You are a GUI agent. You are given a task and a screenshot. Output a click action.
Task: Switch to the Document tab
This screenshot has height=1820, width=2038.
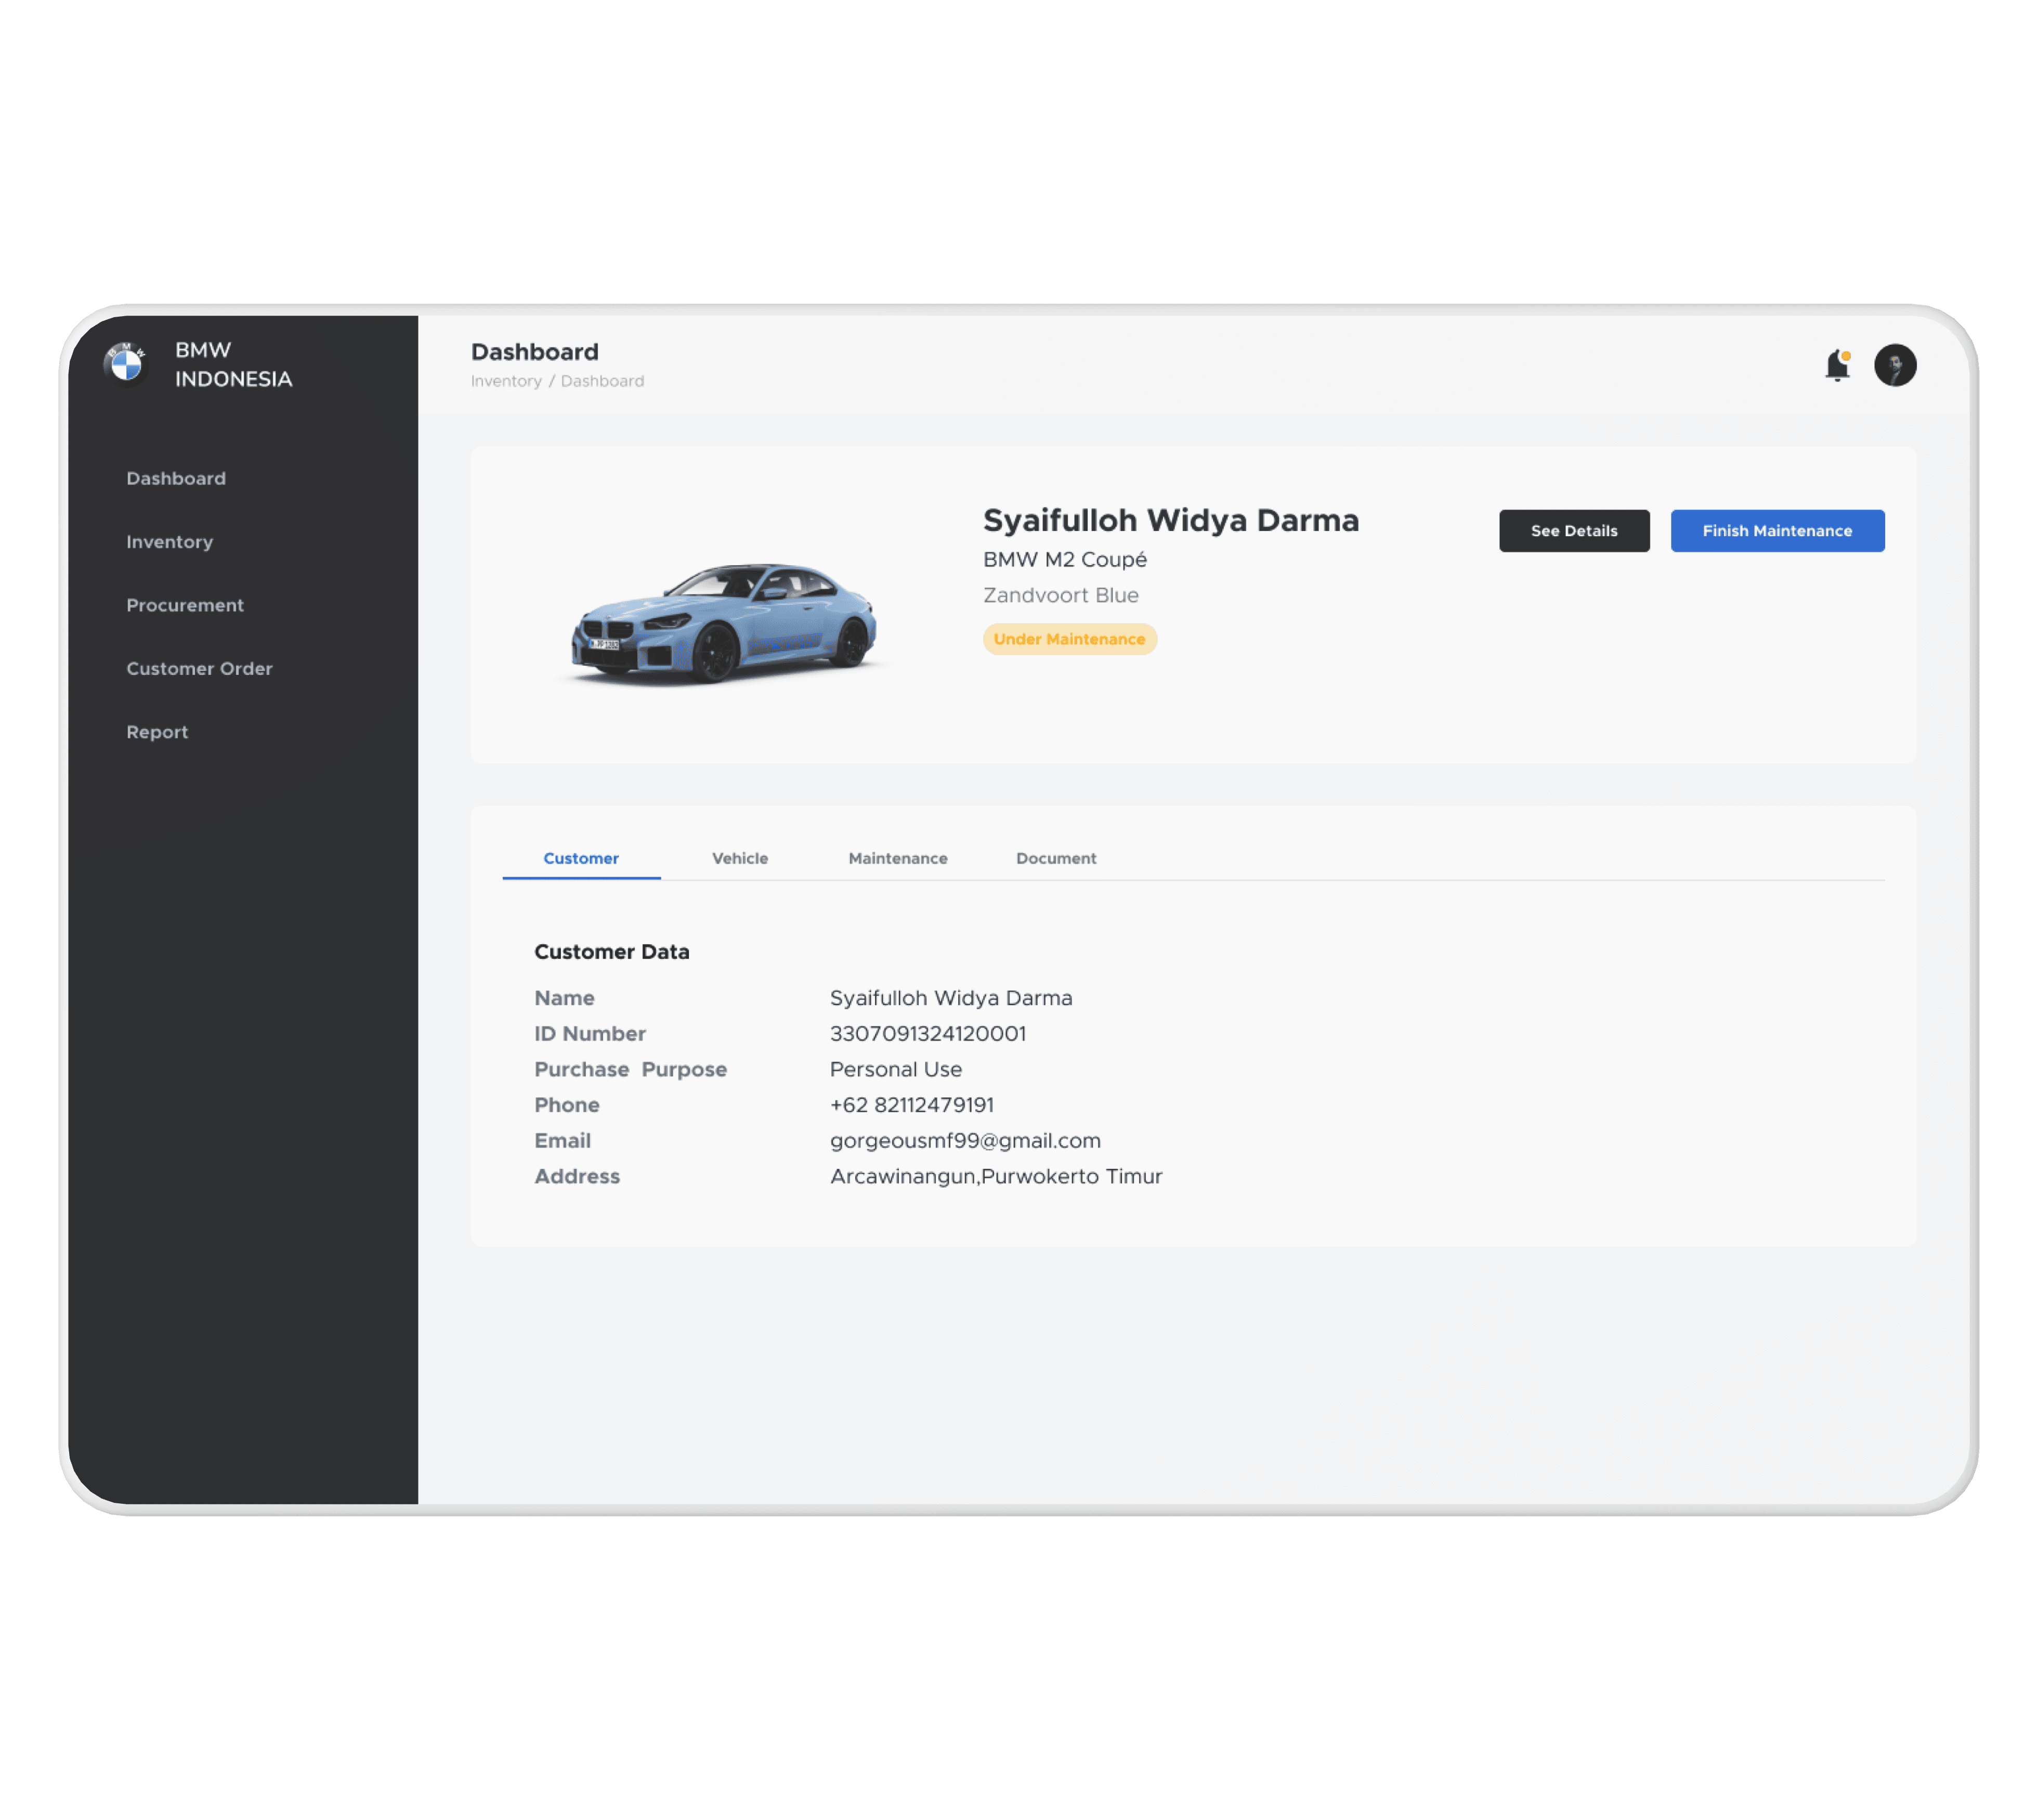pyautogui.click(x=1056, y=859)
